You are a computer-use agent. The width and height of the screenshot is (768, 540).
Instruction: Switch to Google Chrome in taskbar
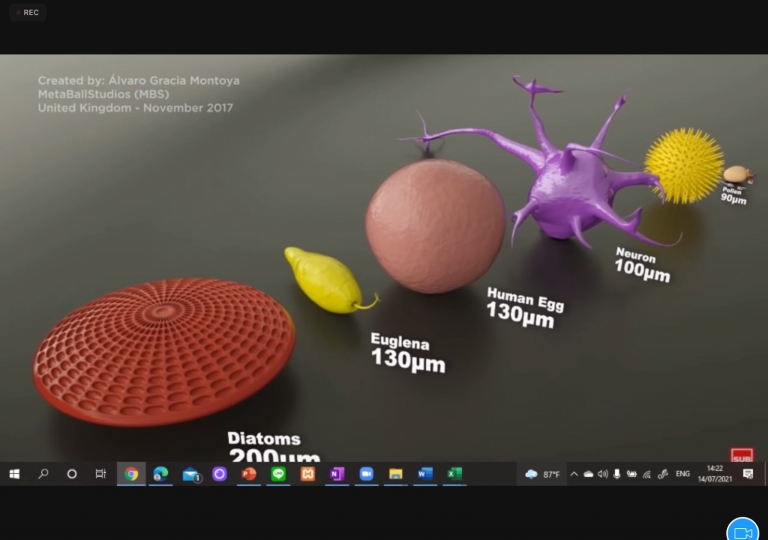131,474
